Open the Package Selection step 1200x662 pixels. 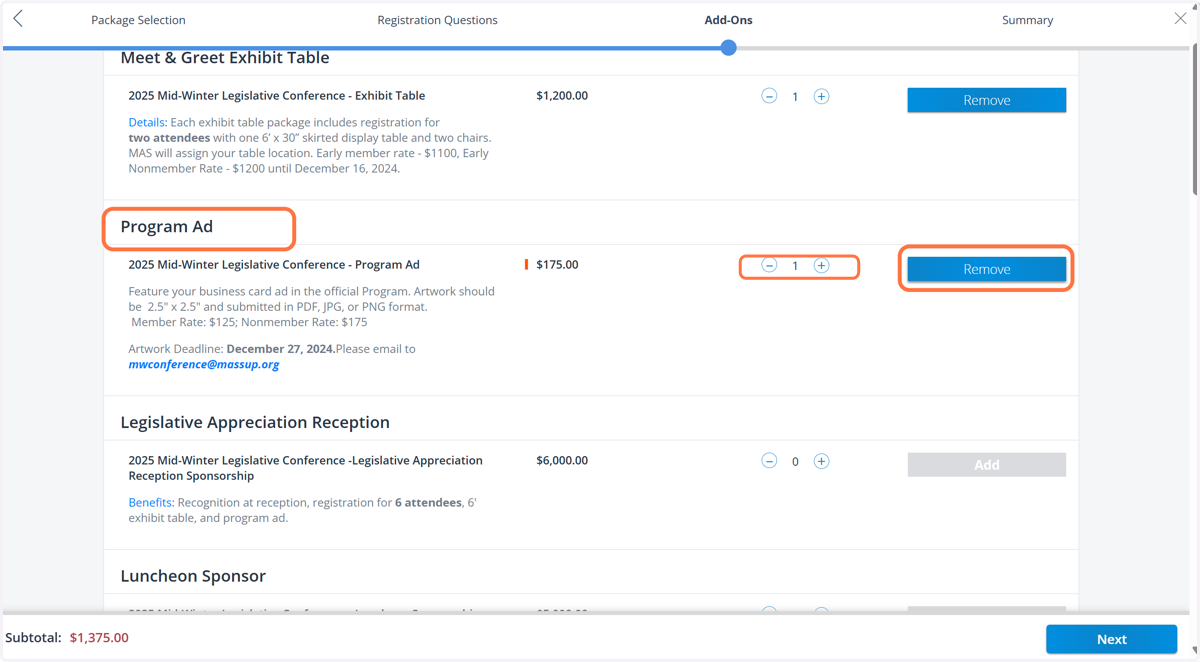click(138, 20)
